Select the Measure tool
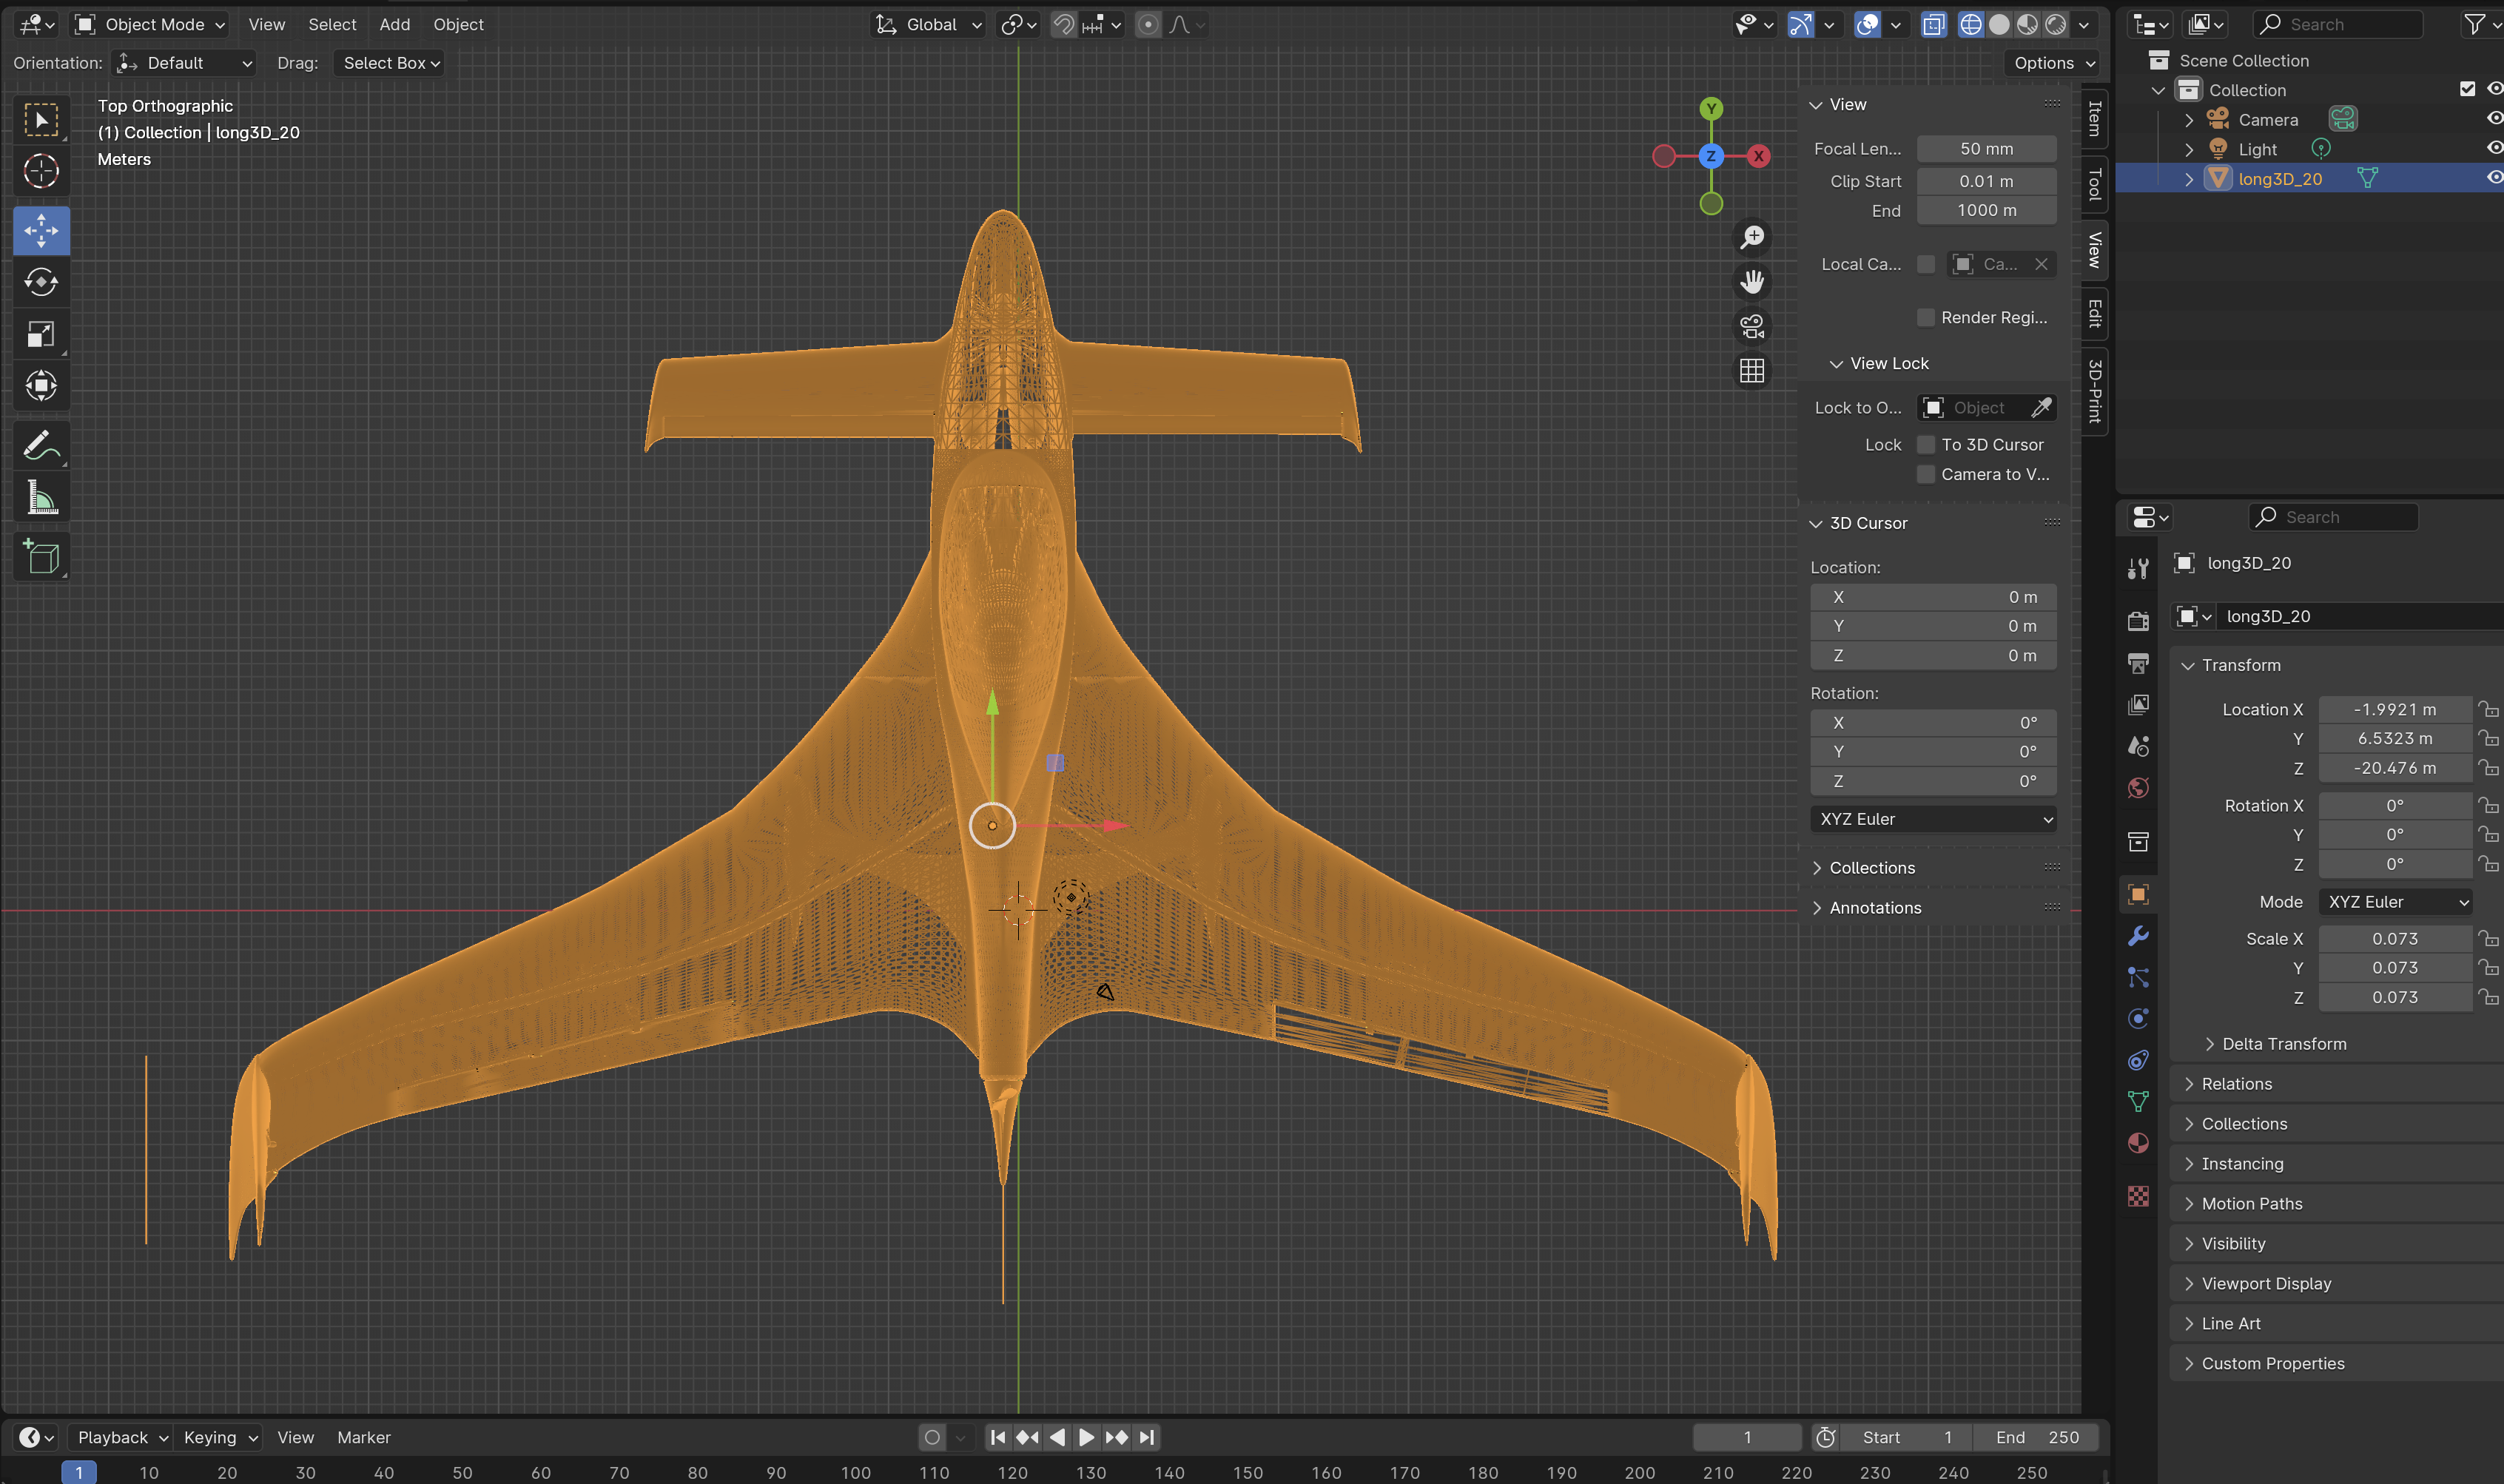The height and width of the screenshot is (1484, 2504). [x=41, y=497]
